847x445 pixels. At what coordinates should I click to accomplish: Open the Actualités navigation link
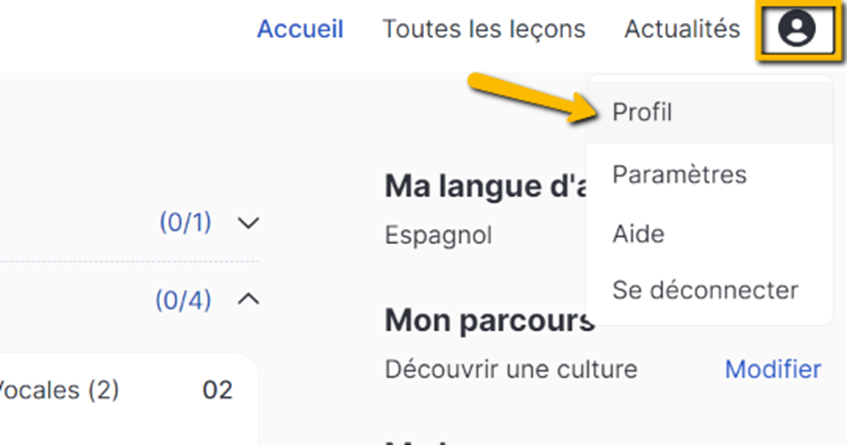pyautogui.click(x=682, y=29)
